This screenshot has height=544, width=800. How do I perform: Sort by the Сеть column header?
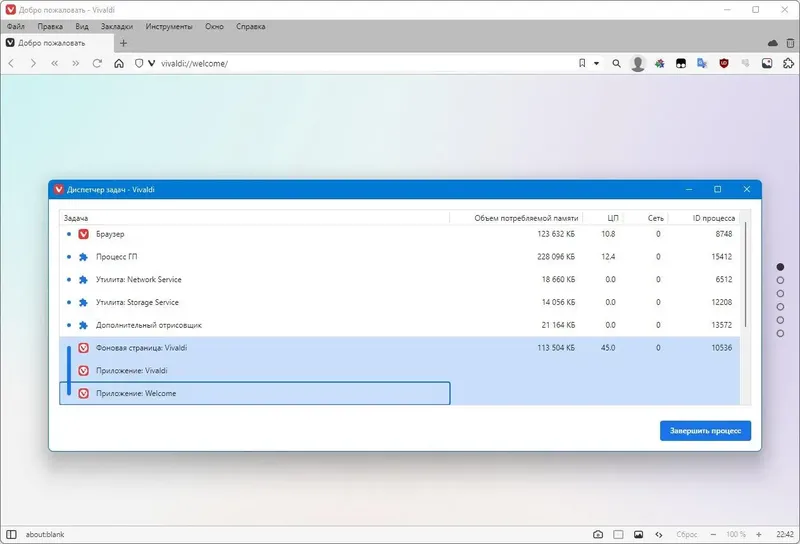[646, 218]
